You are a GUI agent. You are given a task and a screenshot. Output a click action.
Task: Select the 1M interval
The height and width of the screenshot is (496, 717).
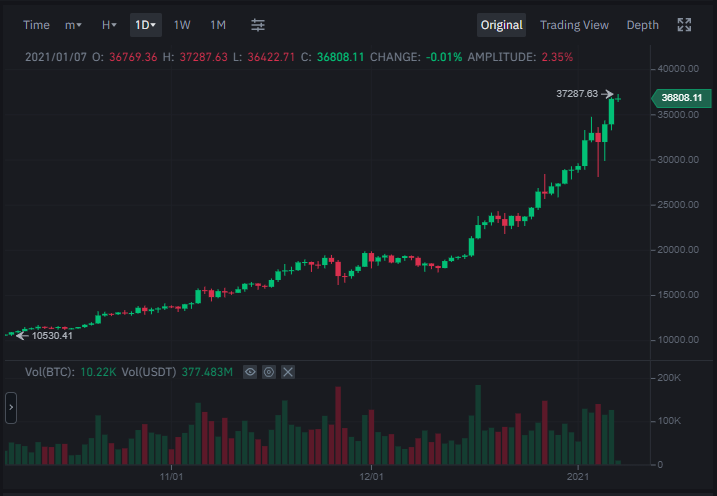point(218,25)
